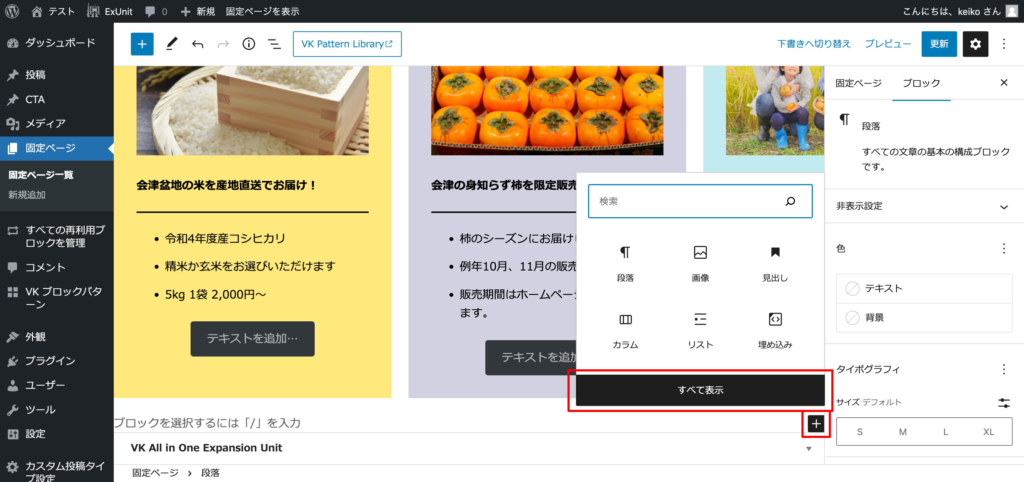
Task: Open プラグイン menu
Action: point(57,361)
